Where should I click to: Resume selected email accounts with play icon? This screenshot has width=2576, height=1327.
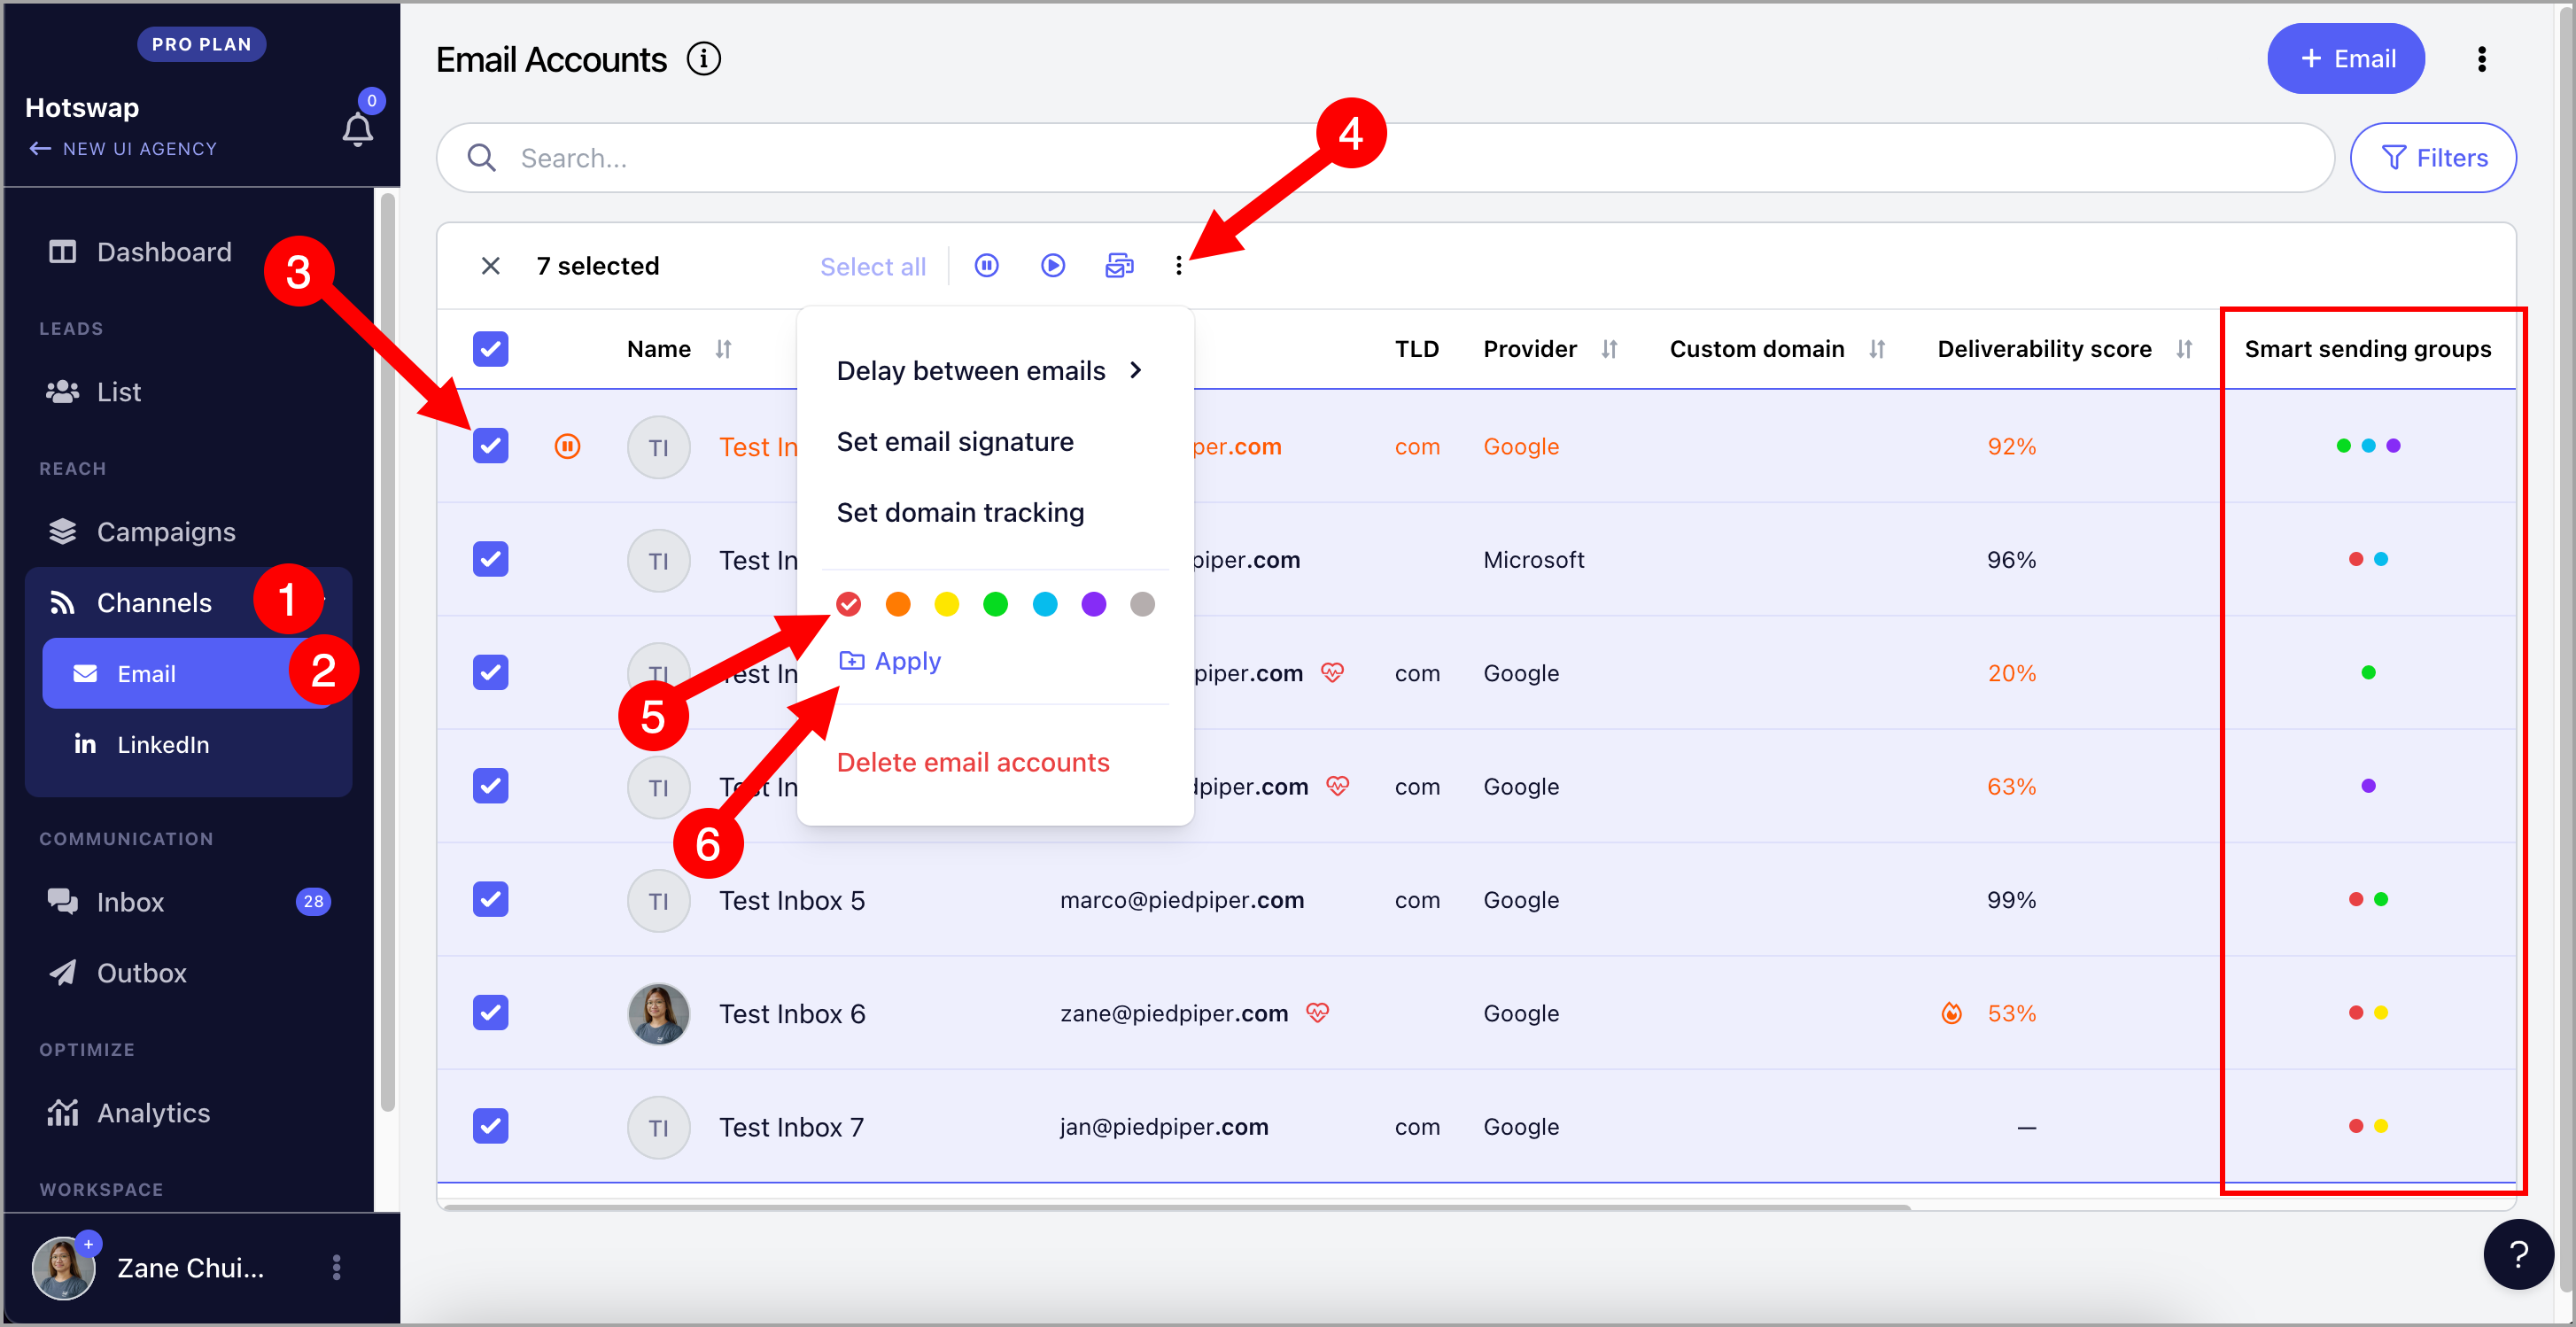click(x=1052, y=266)
